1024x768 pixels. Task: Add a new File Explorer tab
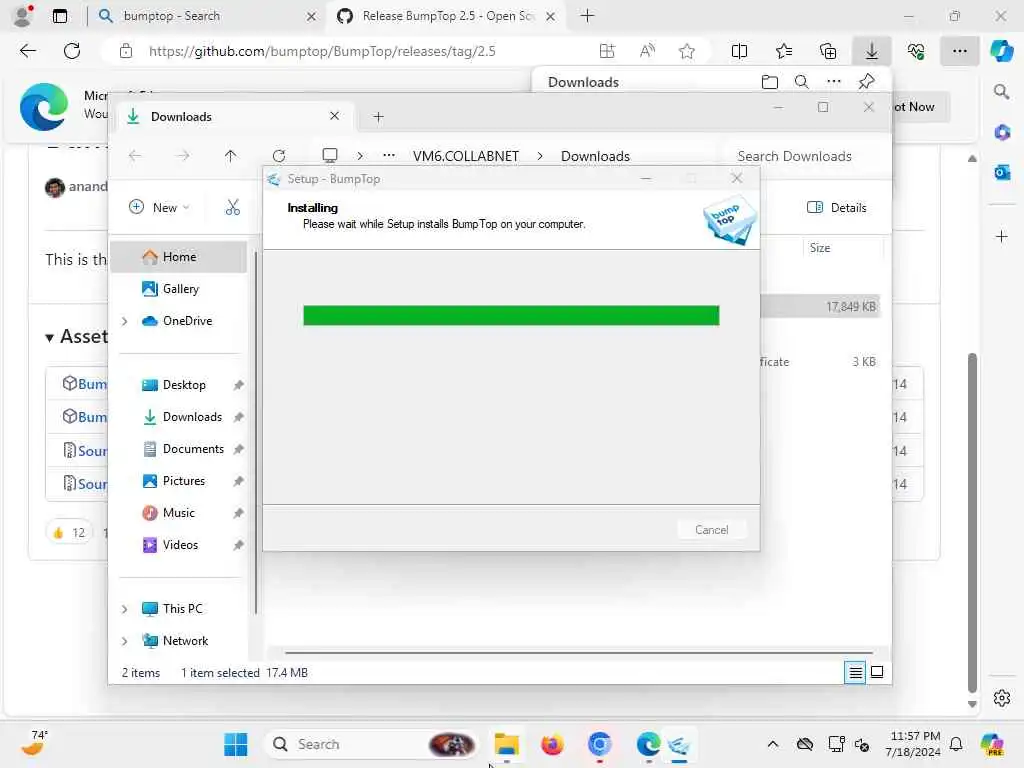[x=378, y=117]
